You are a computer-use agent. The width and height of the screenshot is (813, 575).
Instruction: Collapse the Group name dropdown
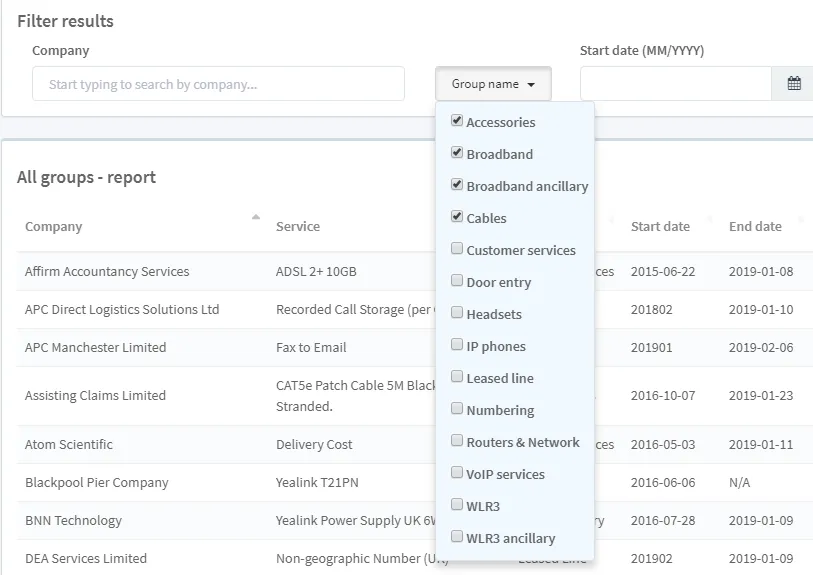tap(493, 84)
